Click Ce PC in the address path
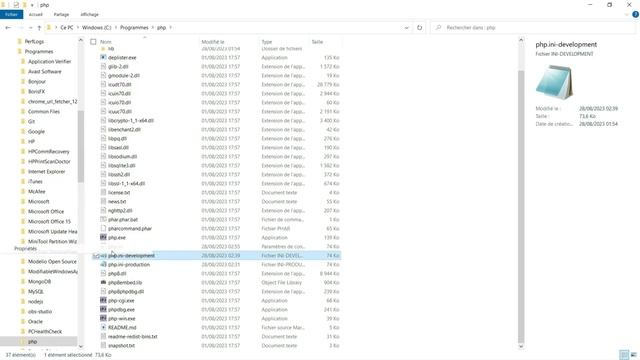This screenshot has height=360, width=640. pos(67,28)
